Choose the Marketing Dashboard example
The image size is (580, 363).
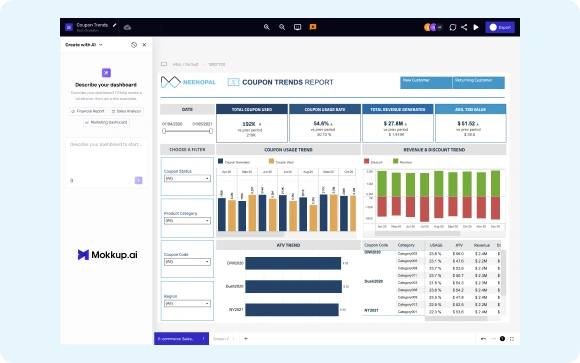tap(106, 122)
